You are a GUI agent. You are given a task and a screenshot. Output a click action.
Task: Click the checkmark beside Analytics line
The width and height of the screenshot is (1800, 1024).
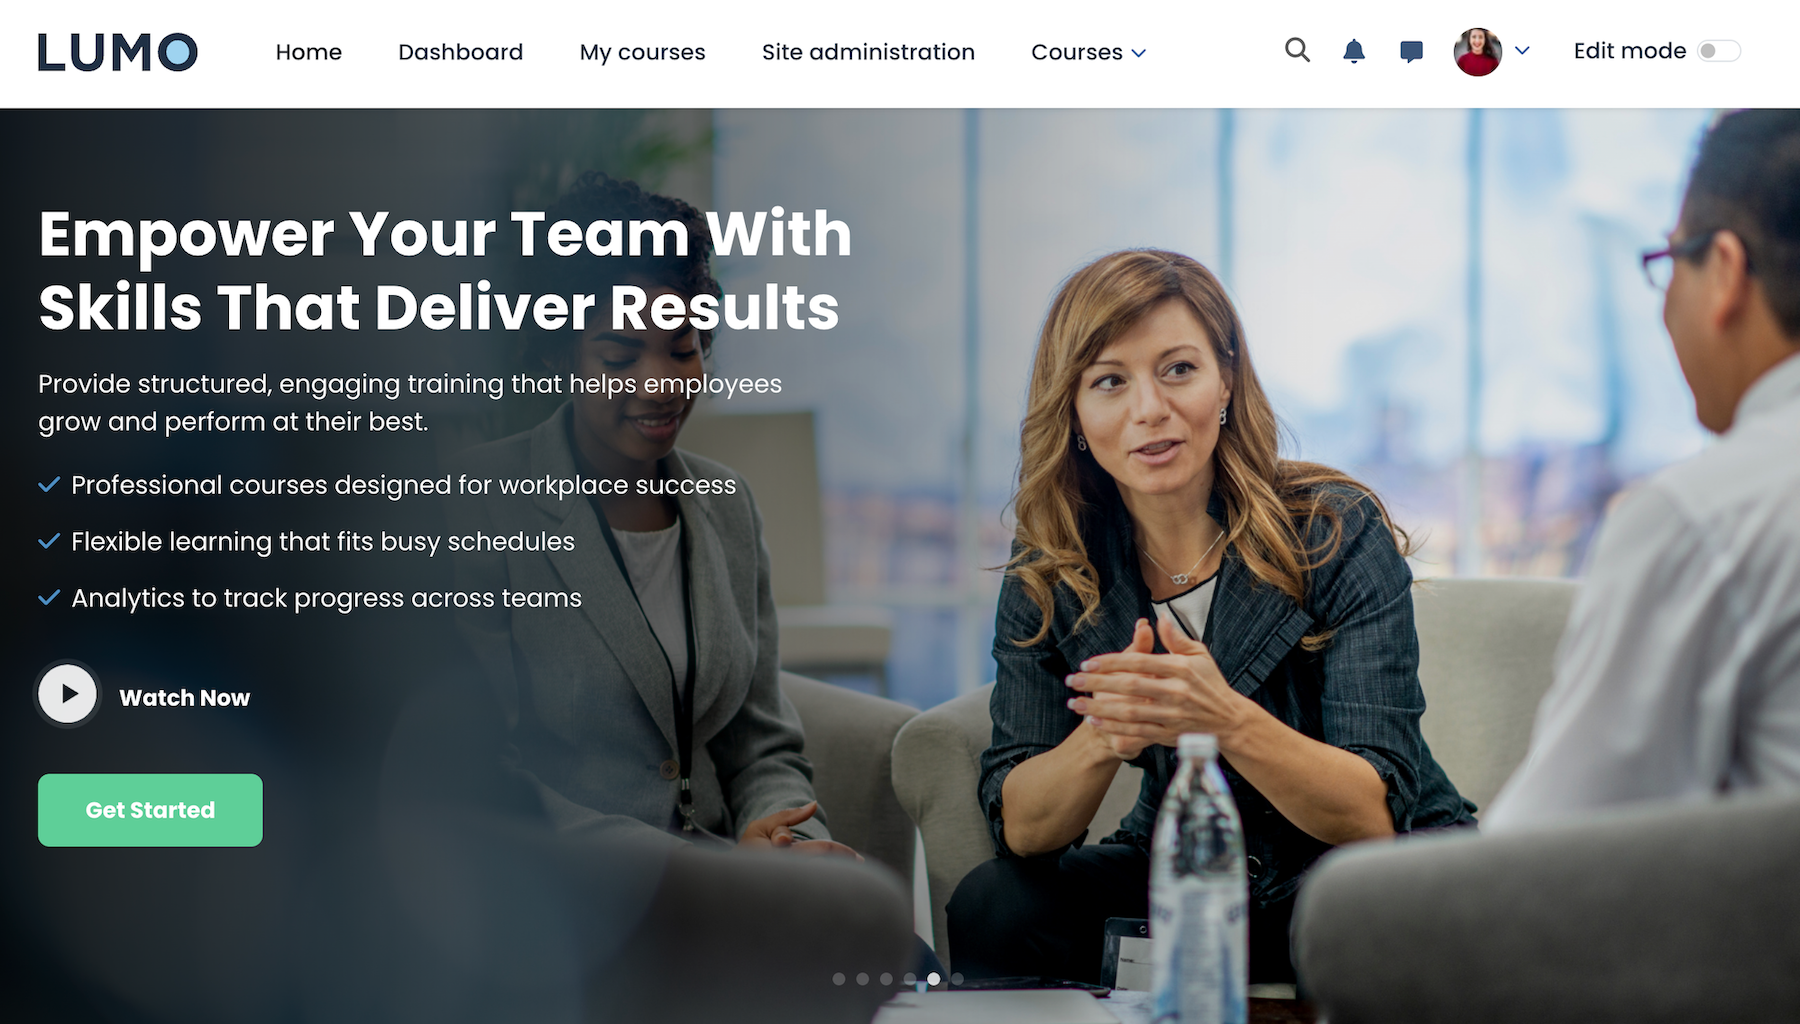[49, 598]
